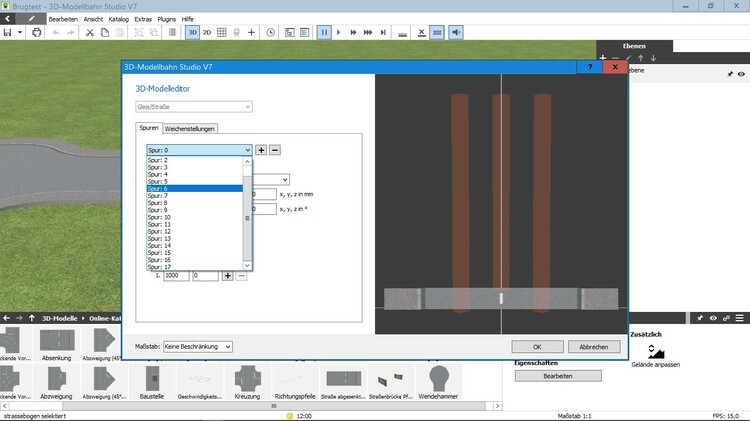This screenshot has height=421, width=750.
Task: Click the plus crosshair toolbar icon
Action: click(x=252, y=33)
